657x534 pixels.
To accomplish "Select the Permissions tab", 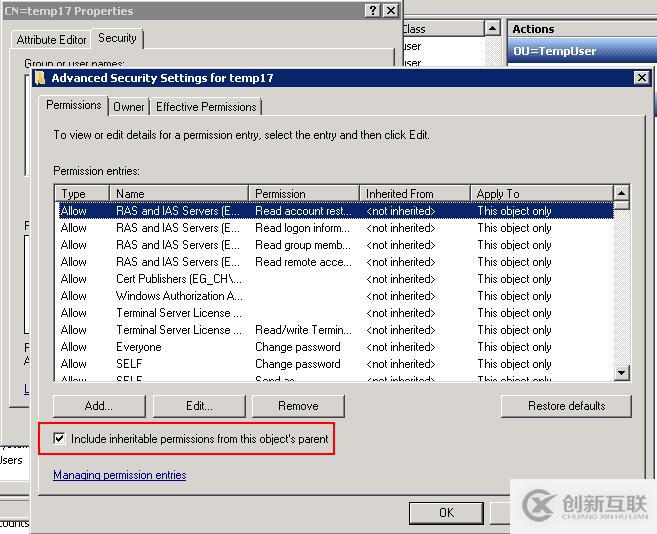I will (74, 105).
